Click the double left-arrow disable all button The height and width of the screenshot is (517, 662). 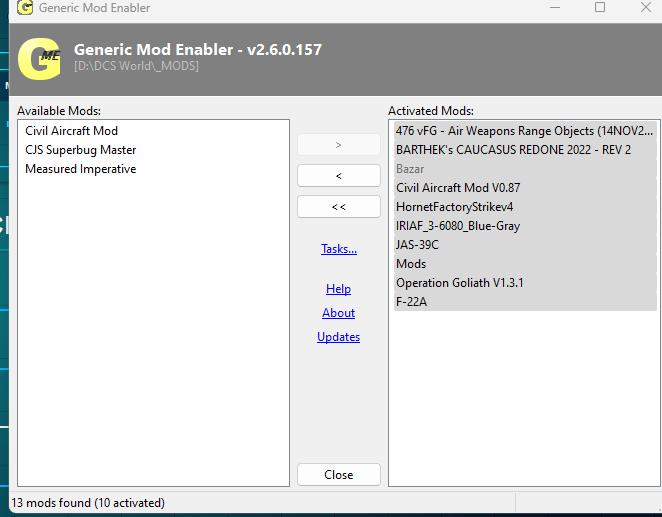[339, 207]
